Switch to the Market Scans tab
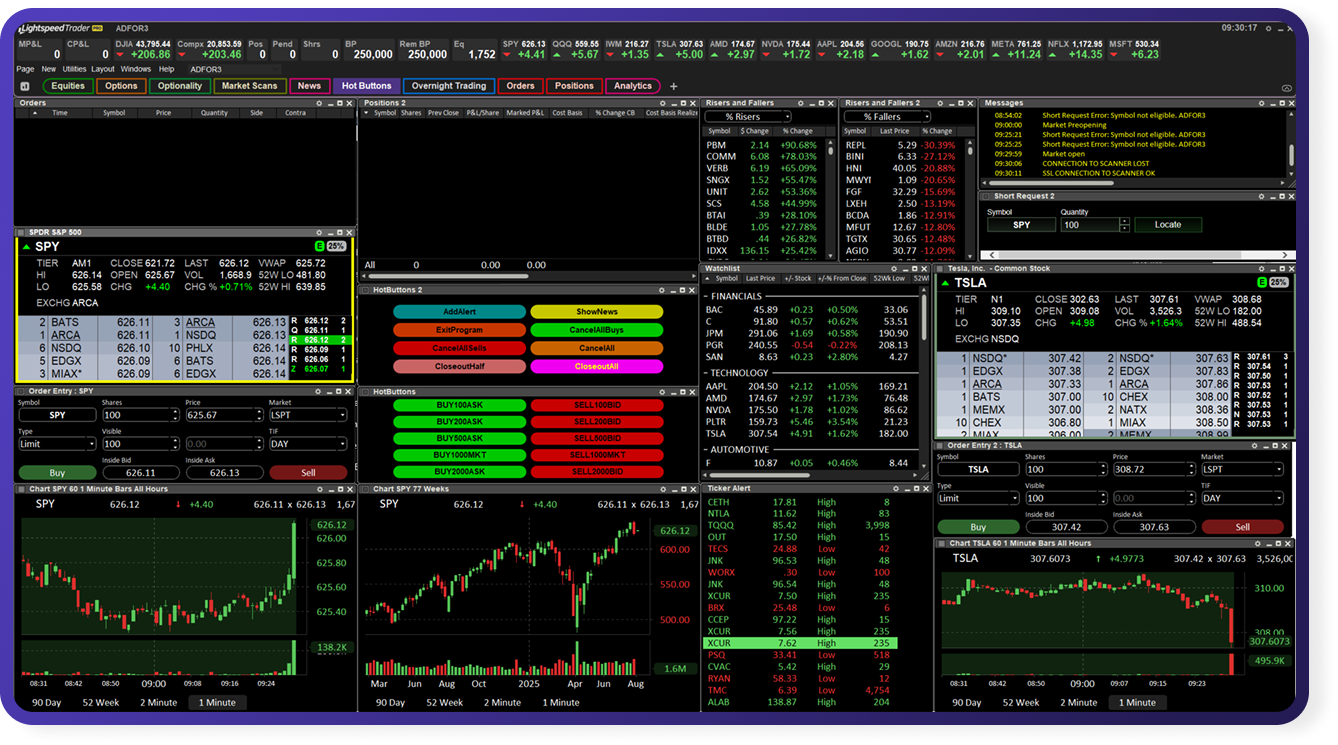Viewport: 1338px width, 745px height. tap(250, 86)
